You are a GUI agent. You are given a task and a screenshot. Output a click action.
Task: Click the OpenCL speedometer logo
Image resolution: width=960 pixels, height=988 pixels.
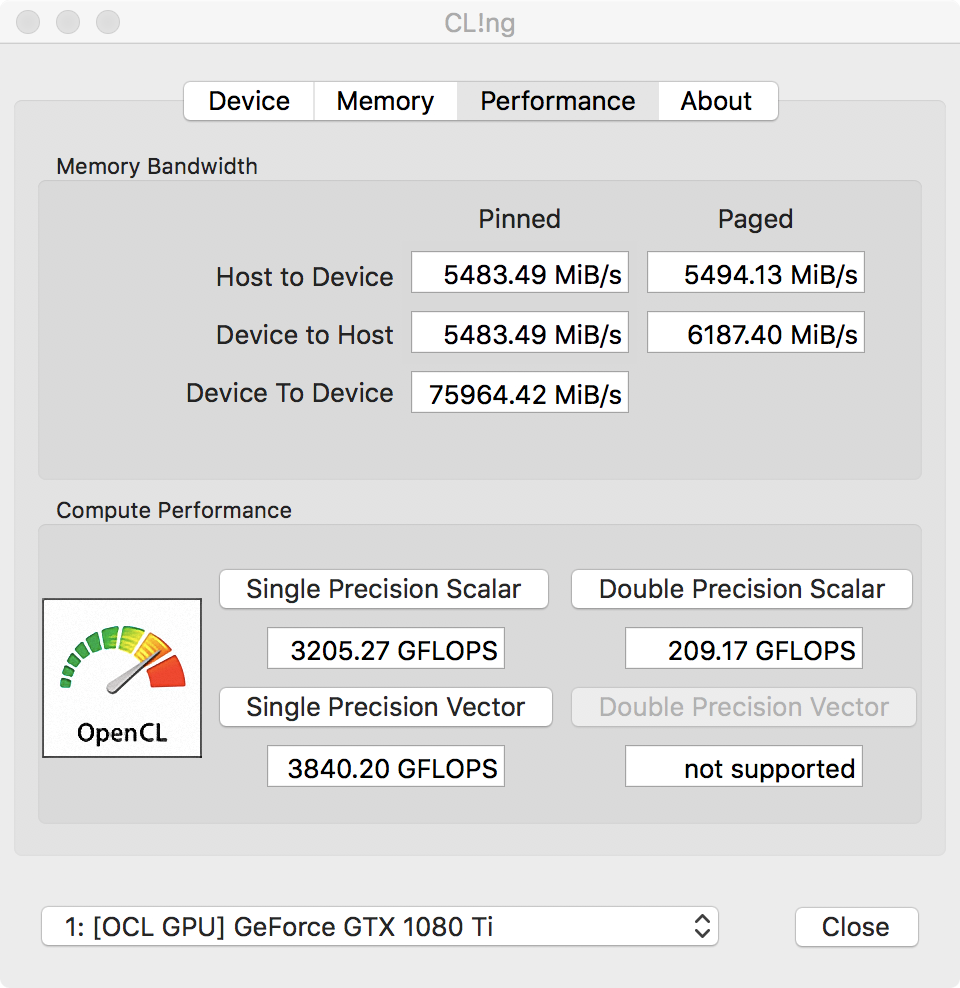(x=122, y=677)
